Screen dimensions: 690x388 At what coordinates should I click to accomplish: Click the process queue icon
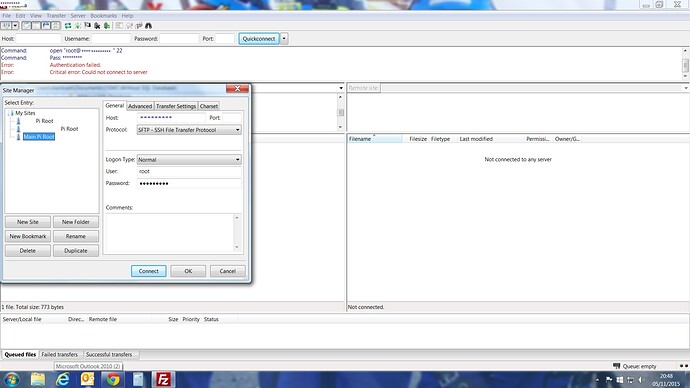77,26
